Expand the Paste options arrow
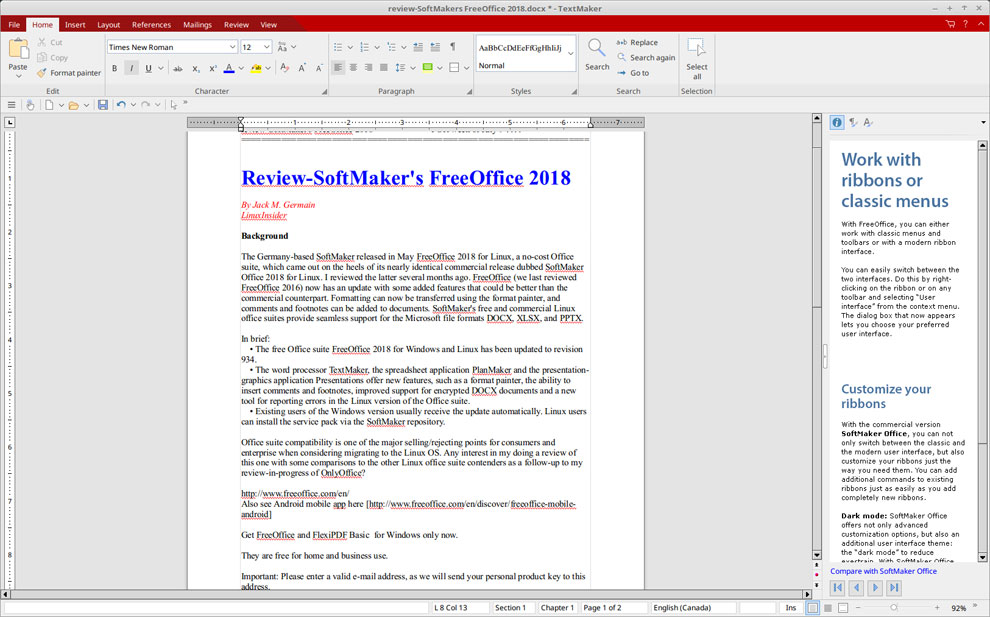 (18, 76)
